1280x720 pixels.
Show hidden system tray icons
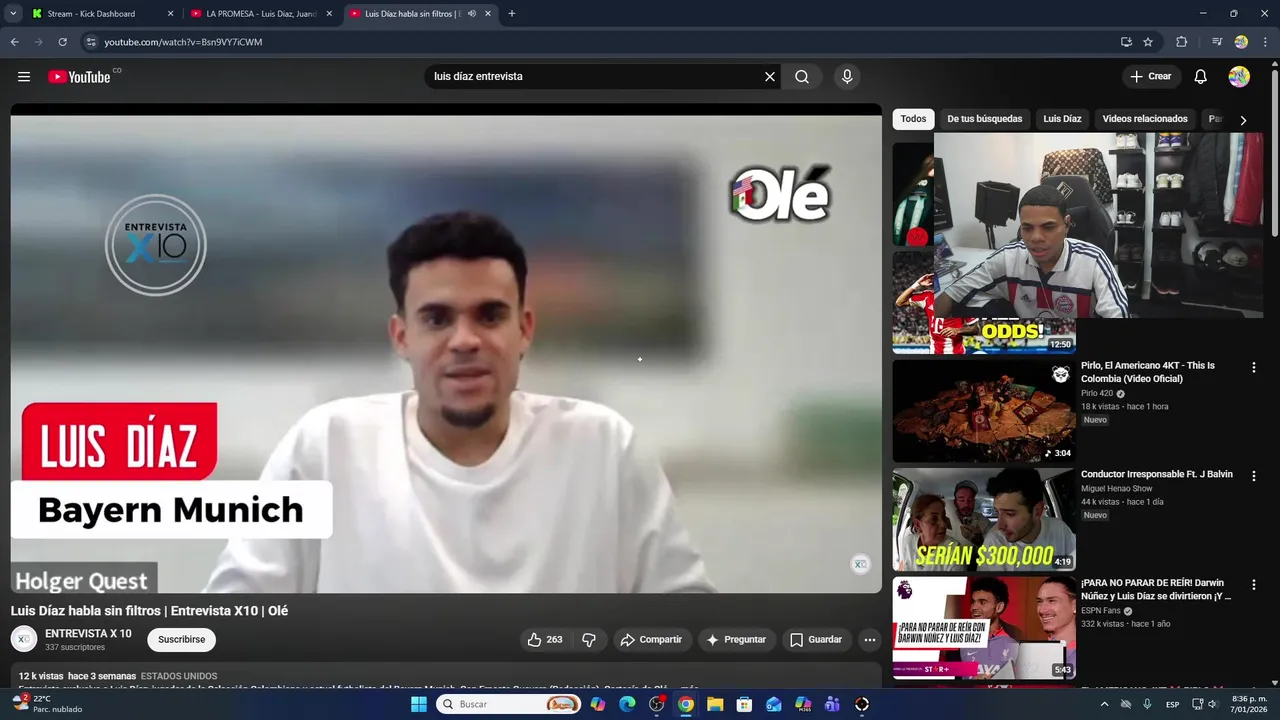pos(1104,704)
